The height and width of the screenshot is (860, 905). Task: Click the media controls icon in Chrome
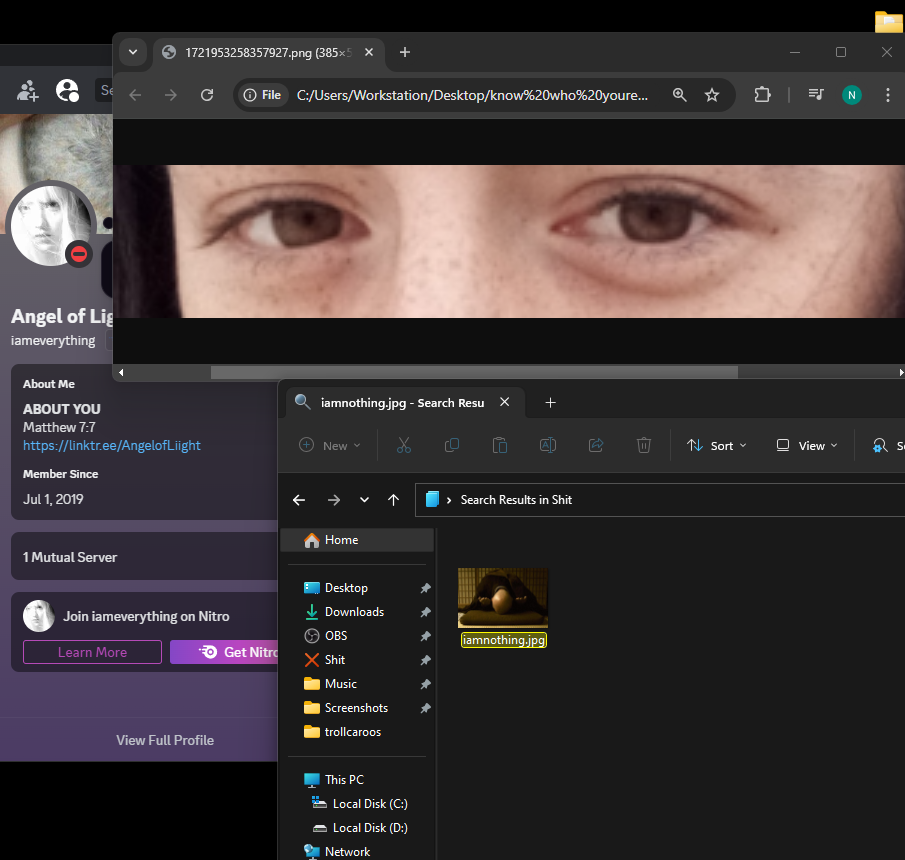pyautogui.click(x=816, y=95)
